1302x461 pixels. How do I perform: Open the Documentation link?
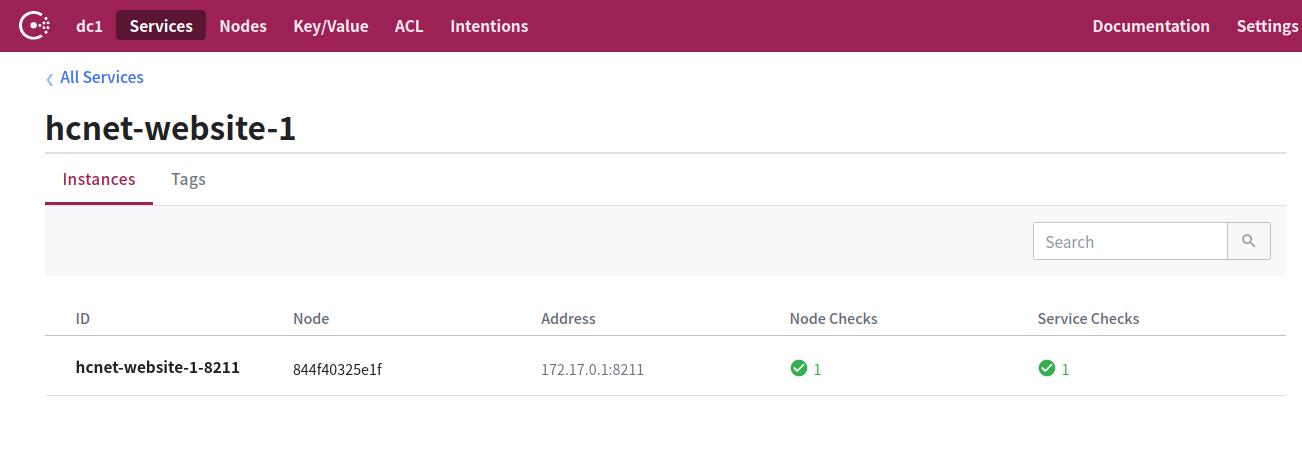coord(1151,26)
